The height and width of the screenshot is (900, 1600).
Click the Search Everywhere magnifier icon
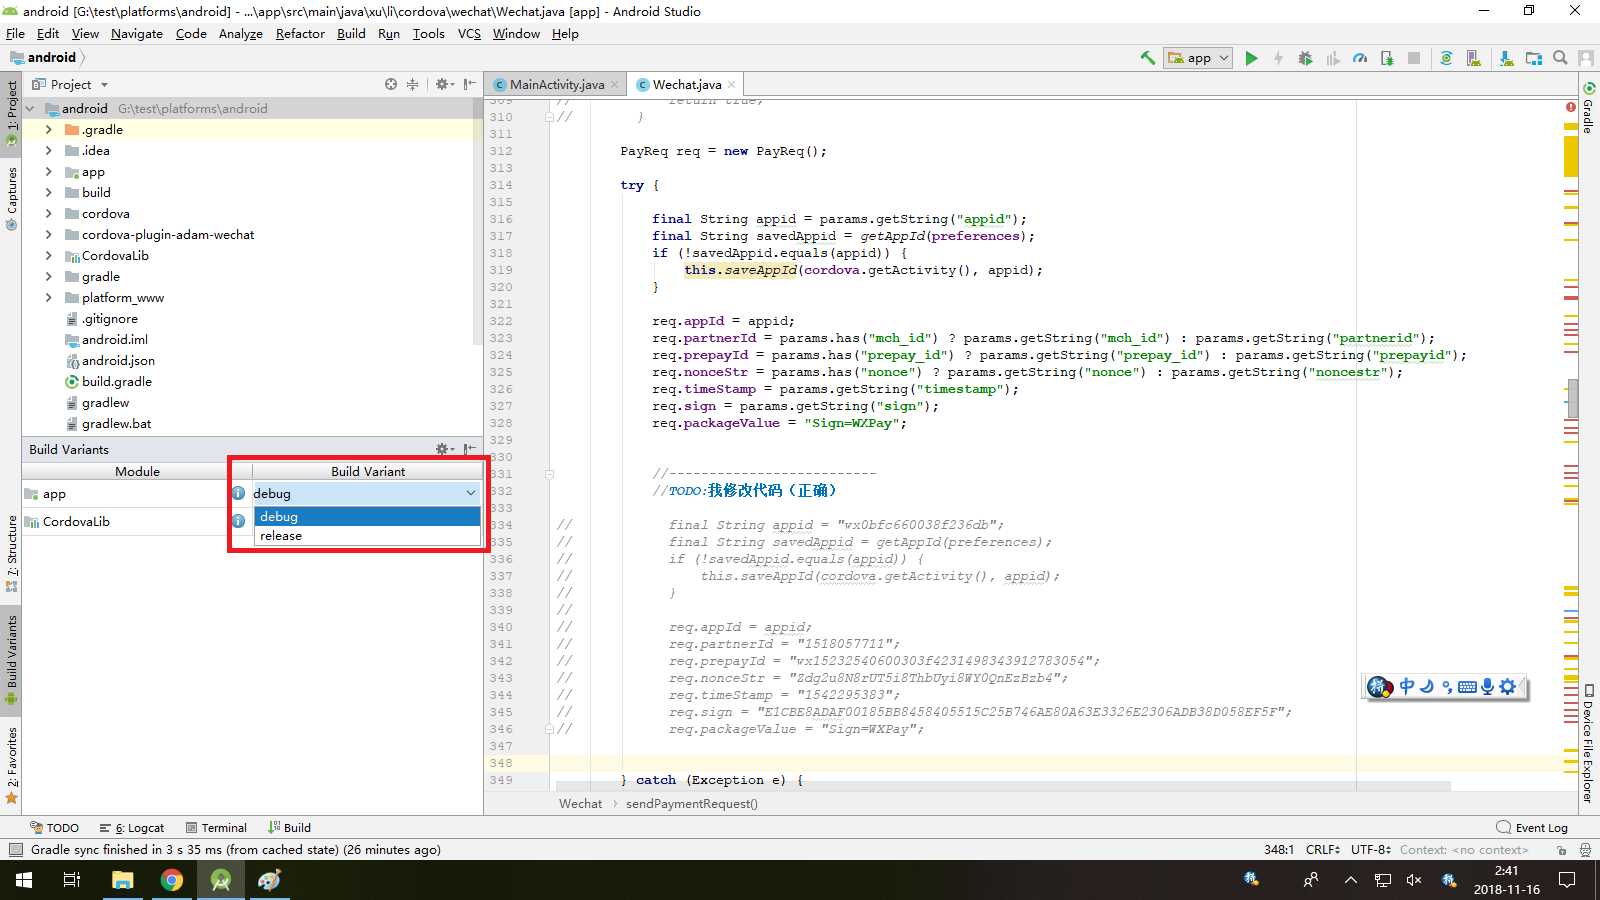coord(1560,58)
